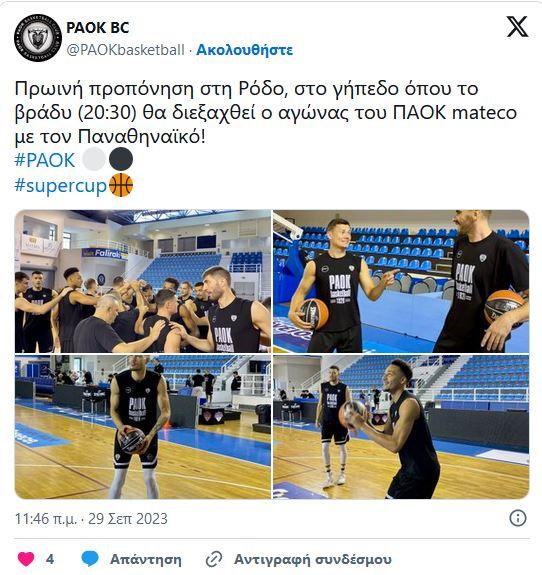Open the @PAOKbasketball handle

[125, 50]
